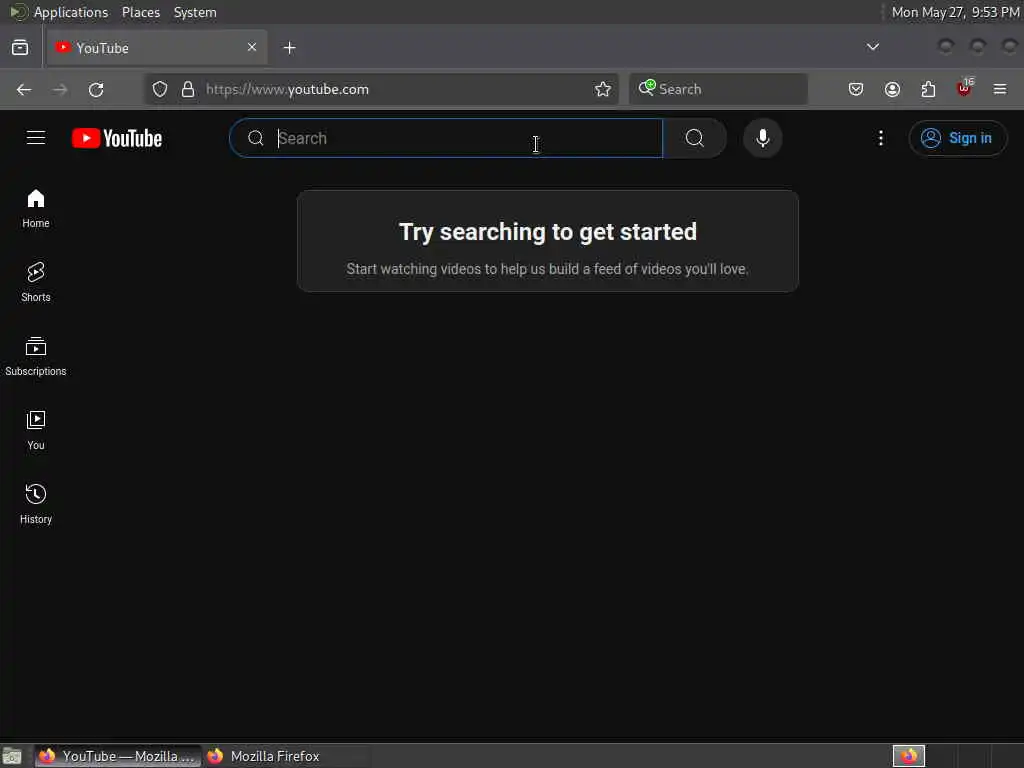
Task: Open the Firefox application menu
Action: pos(1000,89)
